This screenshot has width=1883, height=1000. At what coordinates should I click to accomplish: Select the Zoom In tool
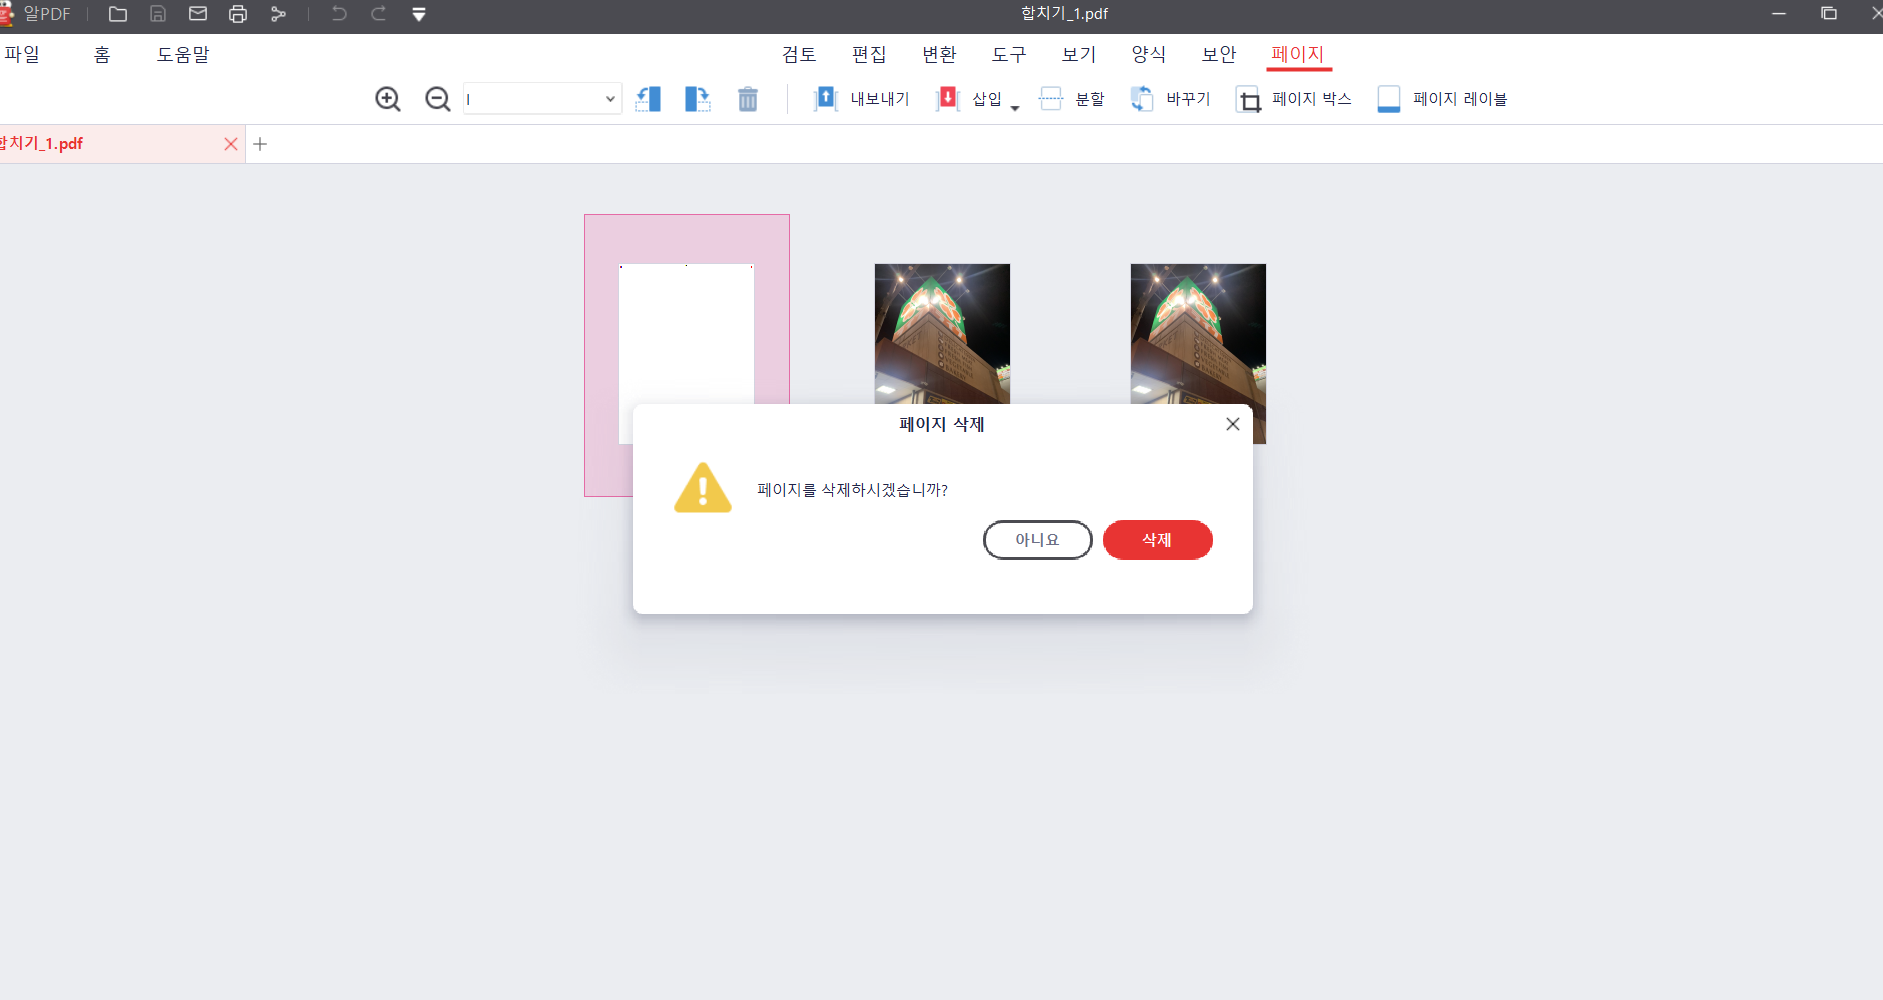click(387, 98)
